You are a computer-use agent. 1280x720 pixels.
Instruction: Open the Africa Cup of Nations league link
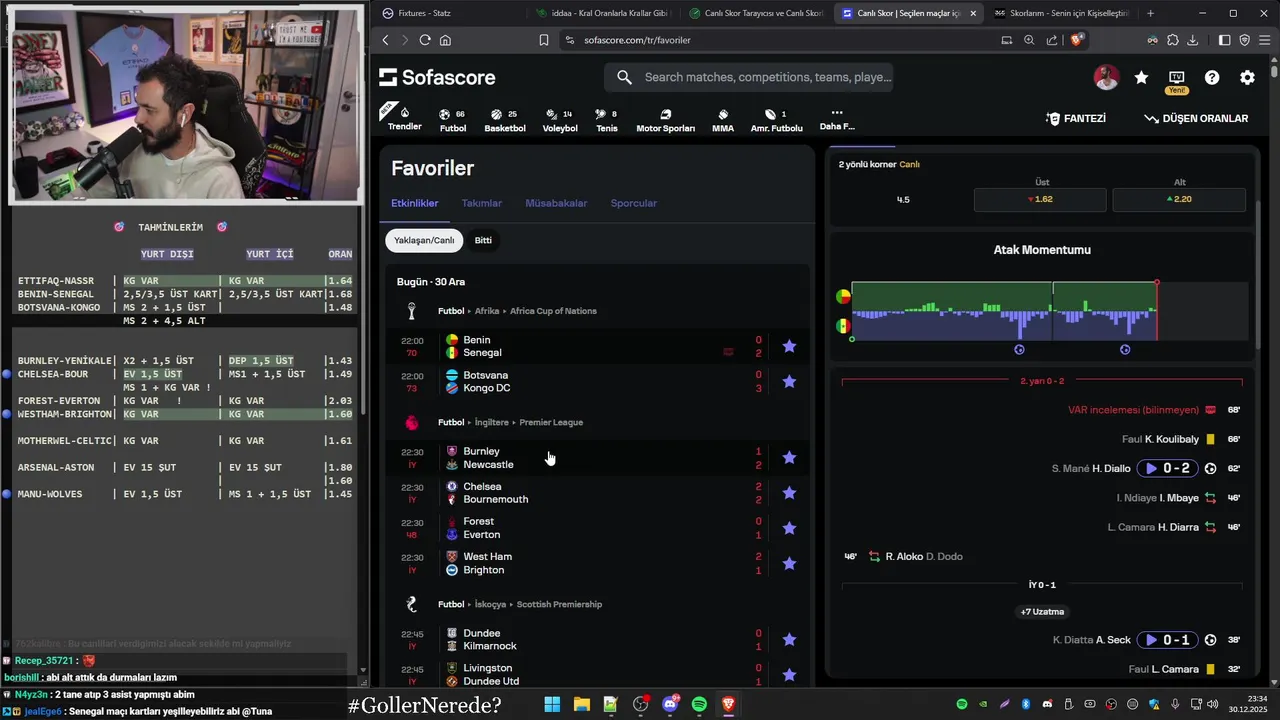pyautogui.click(x=553, y=311)
